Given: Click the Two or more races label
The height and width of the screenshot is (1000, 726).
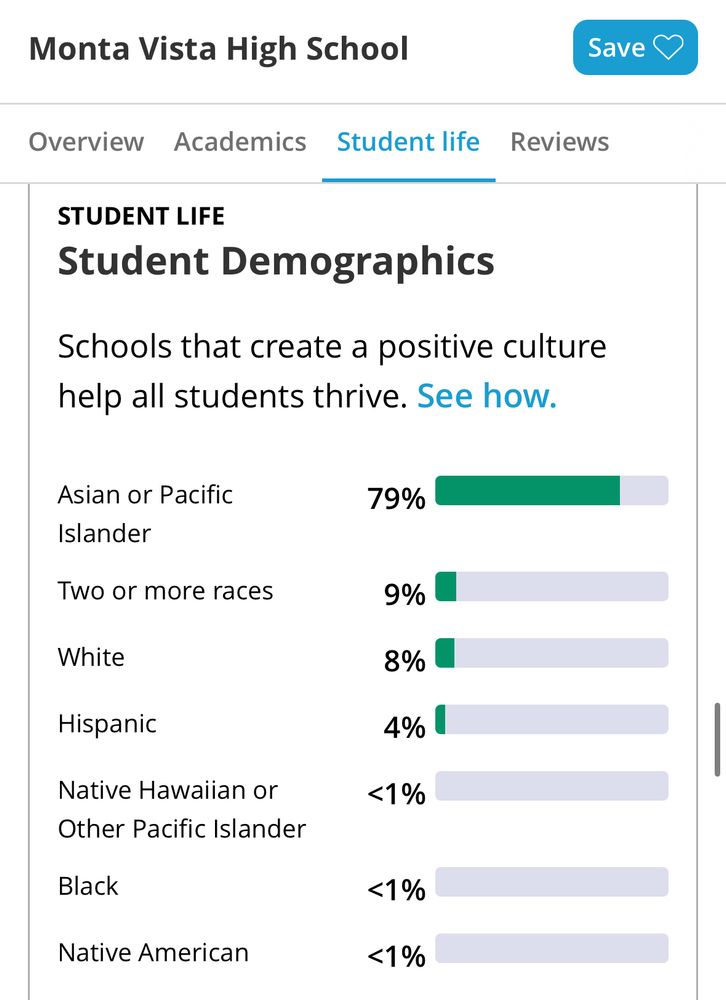Looking at the screenshot, I should coord(165,591).
